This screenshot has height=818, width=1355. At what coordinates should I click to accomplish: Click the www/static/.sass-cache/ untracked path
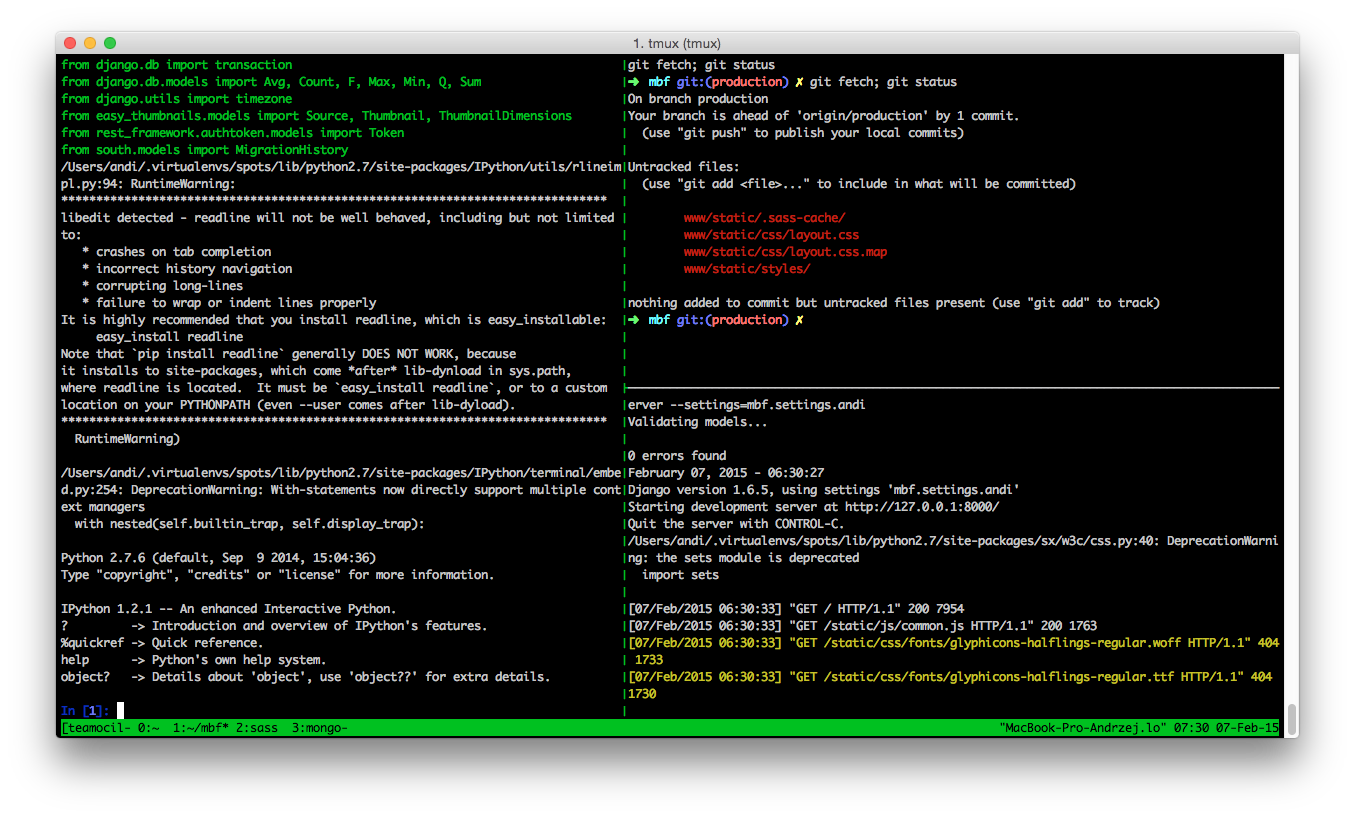(764, 218)
